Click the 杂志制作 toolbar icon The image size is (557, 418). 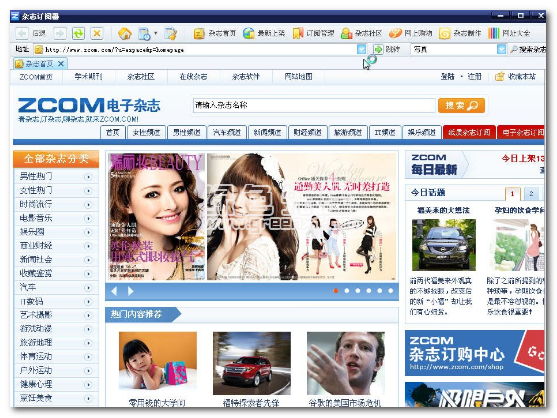tap(460, 33)
